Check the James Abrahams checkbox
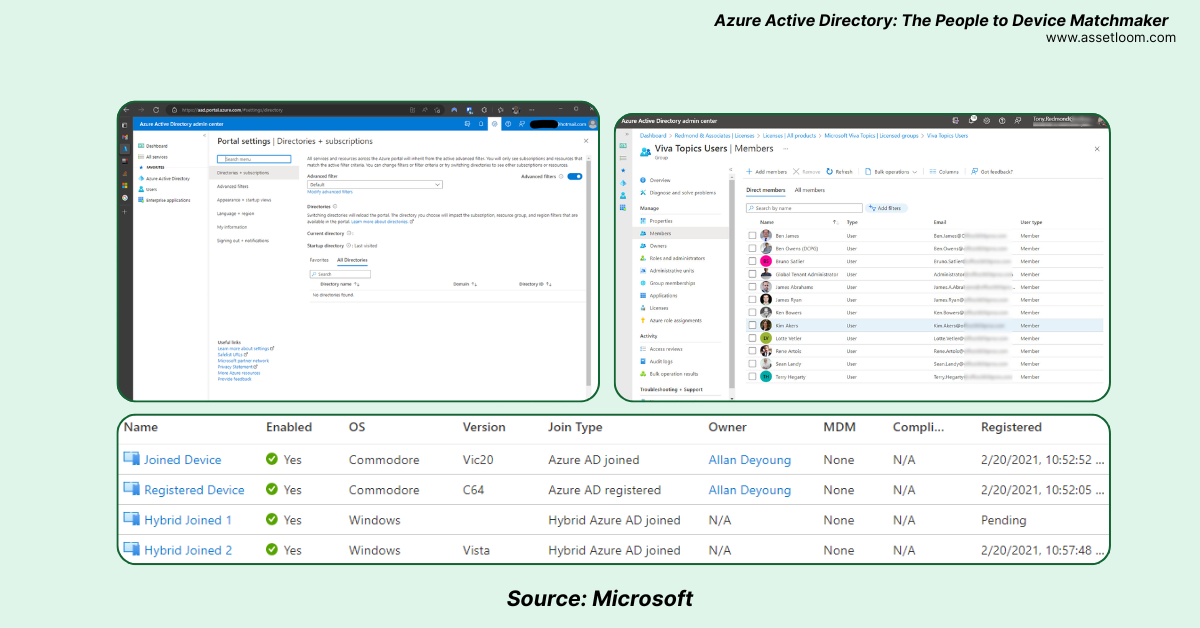 click(x=752, y=287)
